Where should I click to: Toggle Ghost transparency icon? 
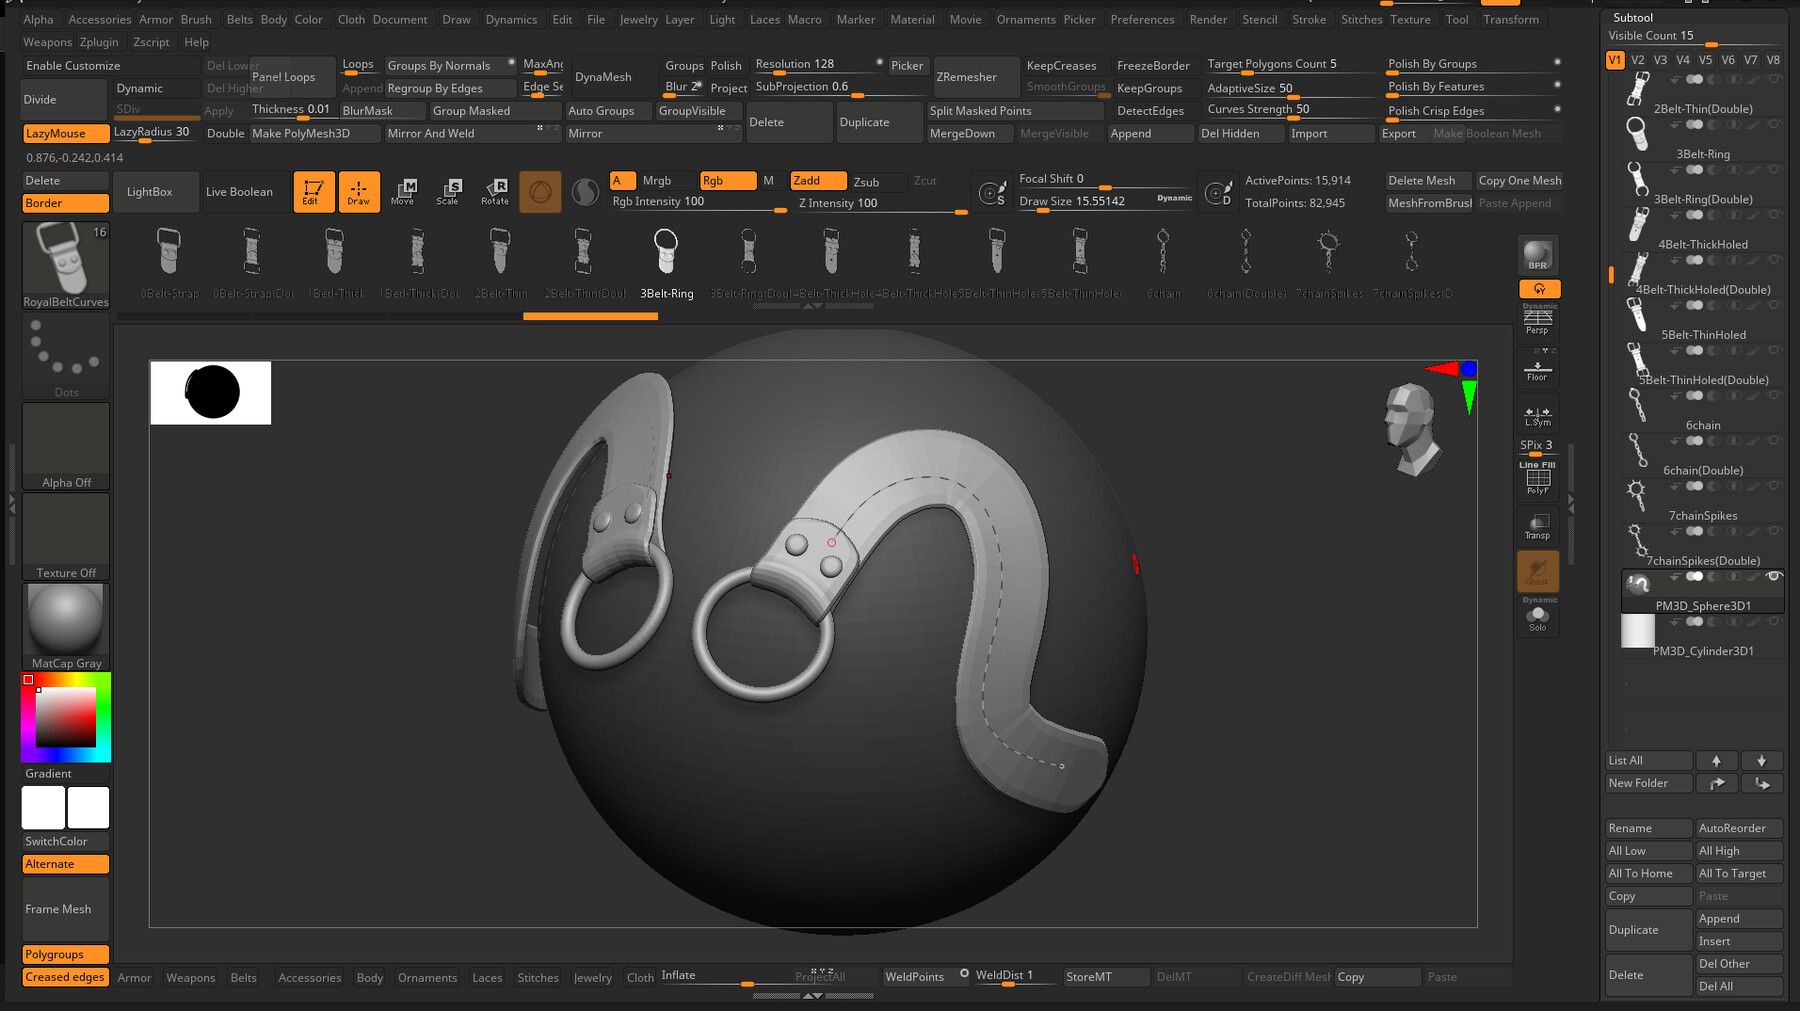click(1538, 571)
